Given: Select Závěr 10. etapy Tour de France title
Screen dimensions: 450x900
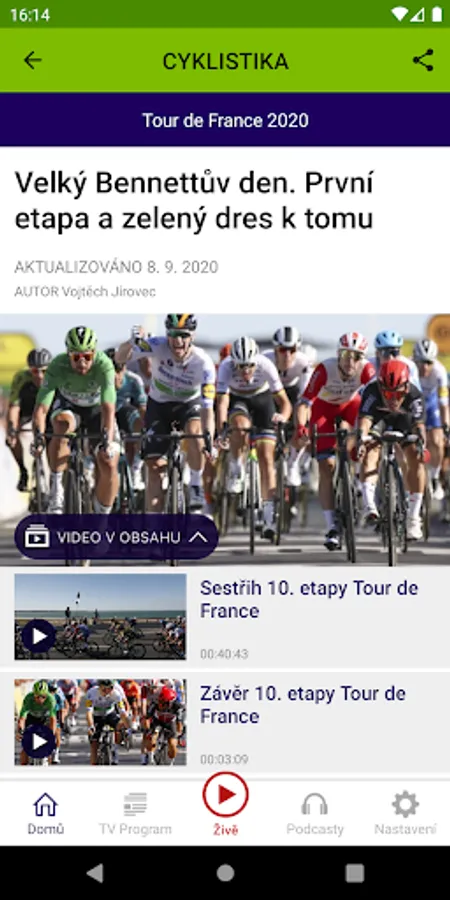Looking at the screenshot, I should pyautogui.click(x=302, y=705).
